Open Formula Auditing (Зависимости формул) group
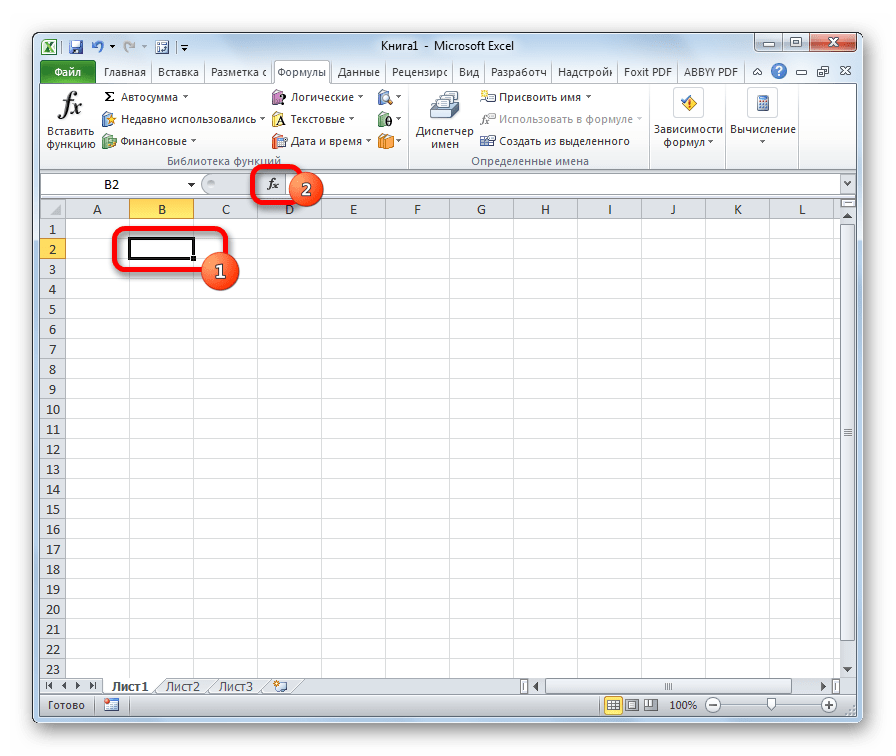The width and height of the screenshot is (896, 756). pyautogui.click(x=688, y=119)
